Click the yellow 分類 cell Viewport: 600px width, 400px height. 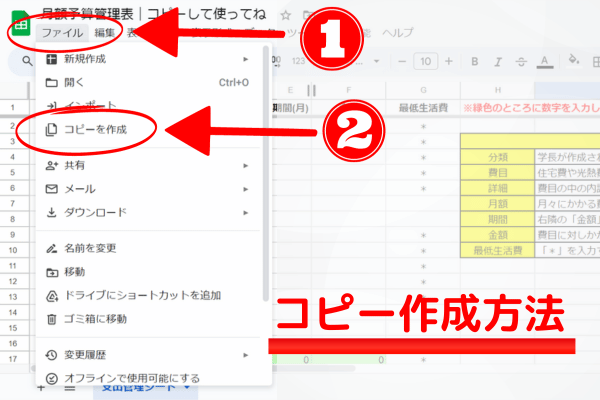point(497,157)
